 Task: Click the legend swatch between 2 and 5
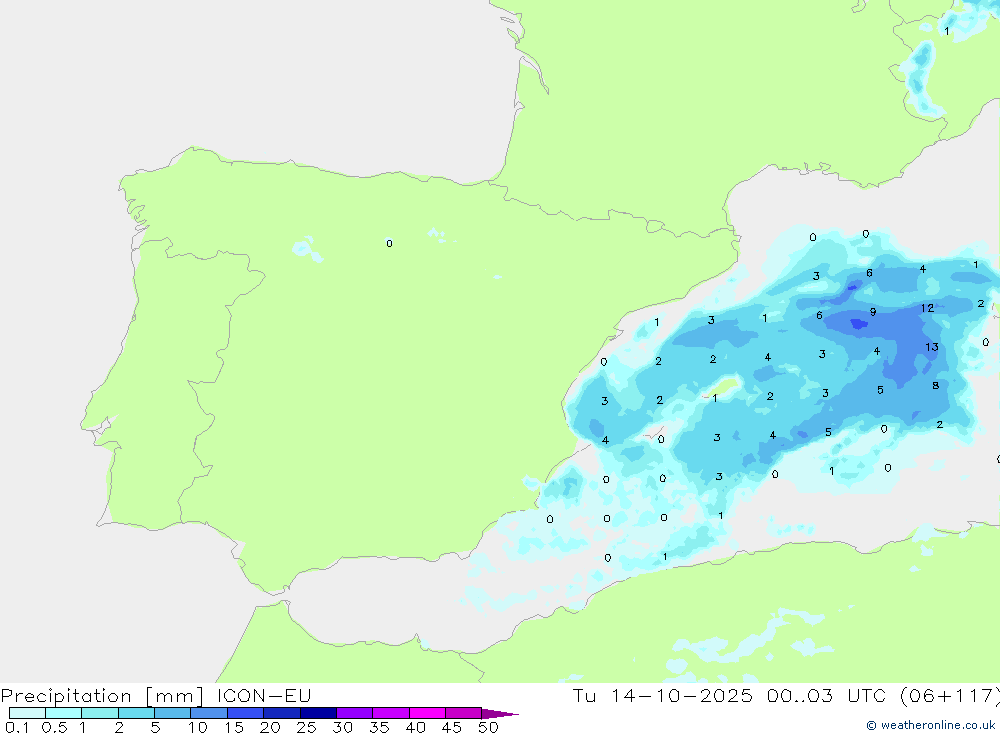(x=136, y=713)
